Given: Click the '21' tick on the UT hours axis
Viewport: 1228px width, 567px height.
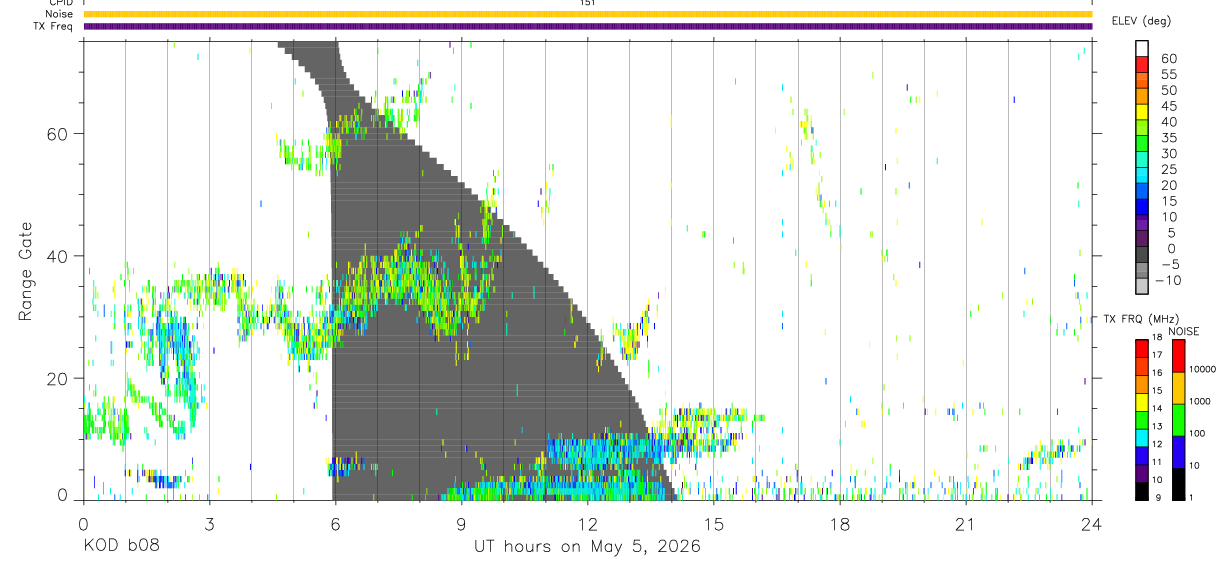Looking at the screenshot, I should pos(966,523).
